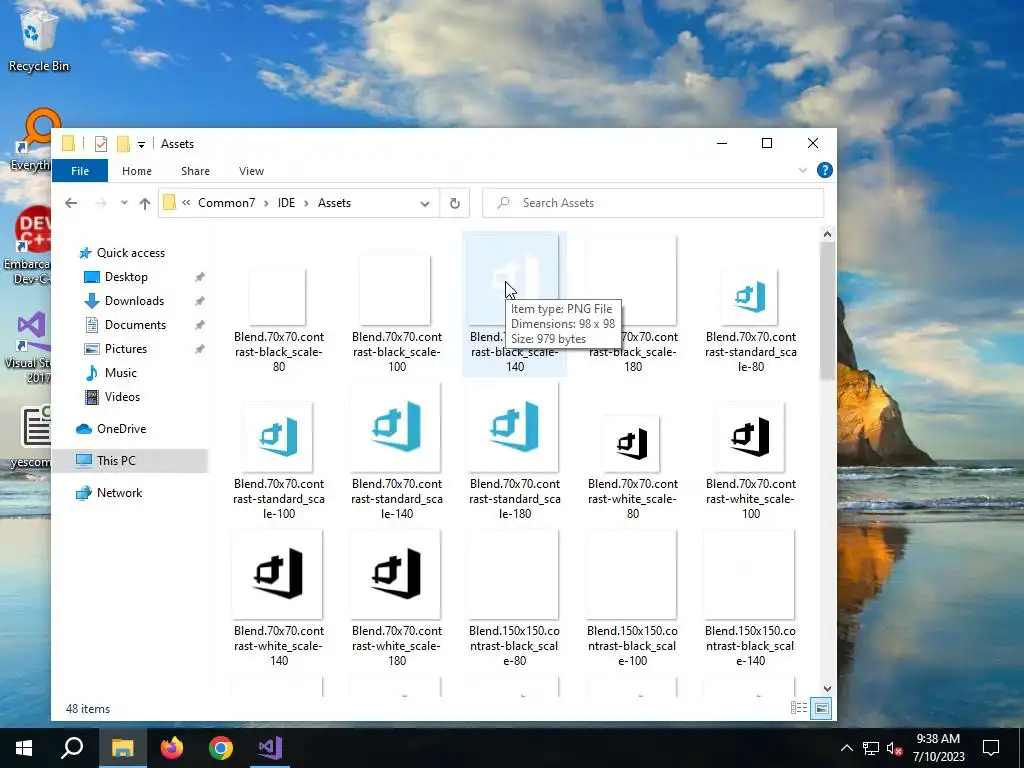Select Blend.70x70.contrast-standard_scale-140 icon

(395, 427)
